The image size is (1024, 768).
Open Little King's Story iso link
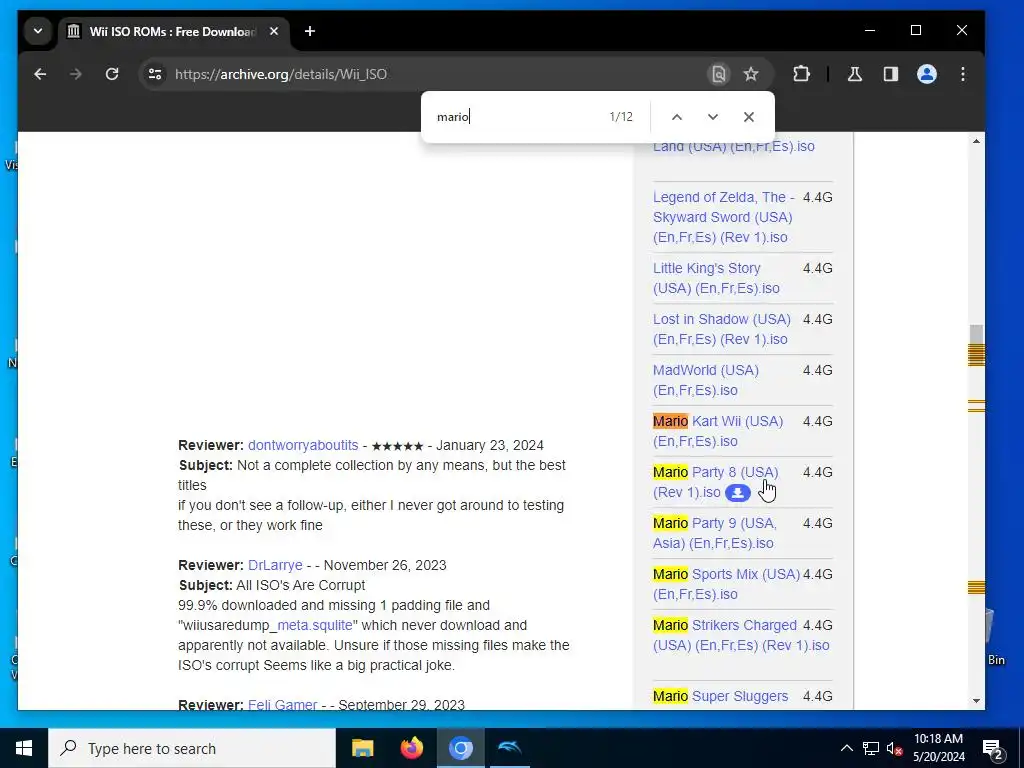(716, 278)
